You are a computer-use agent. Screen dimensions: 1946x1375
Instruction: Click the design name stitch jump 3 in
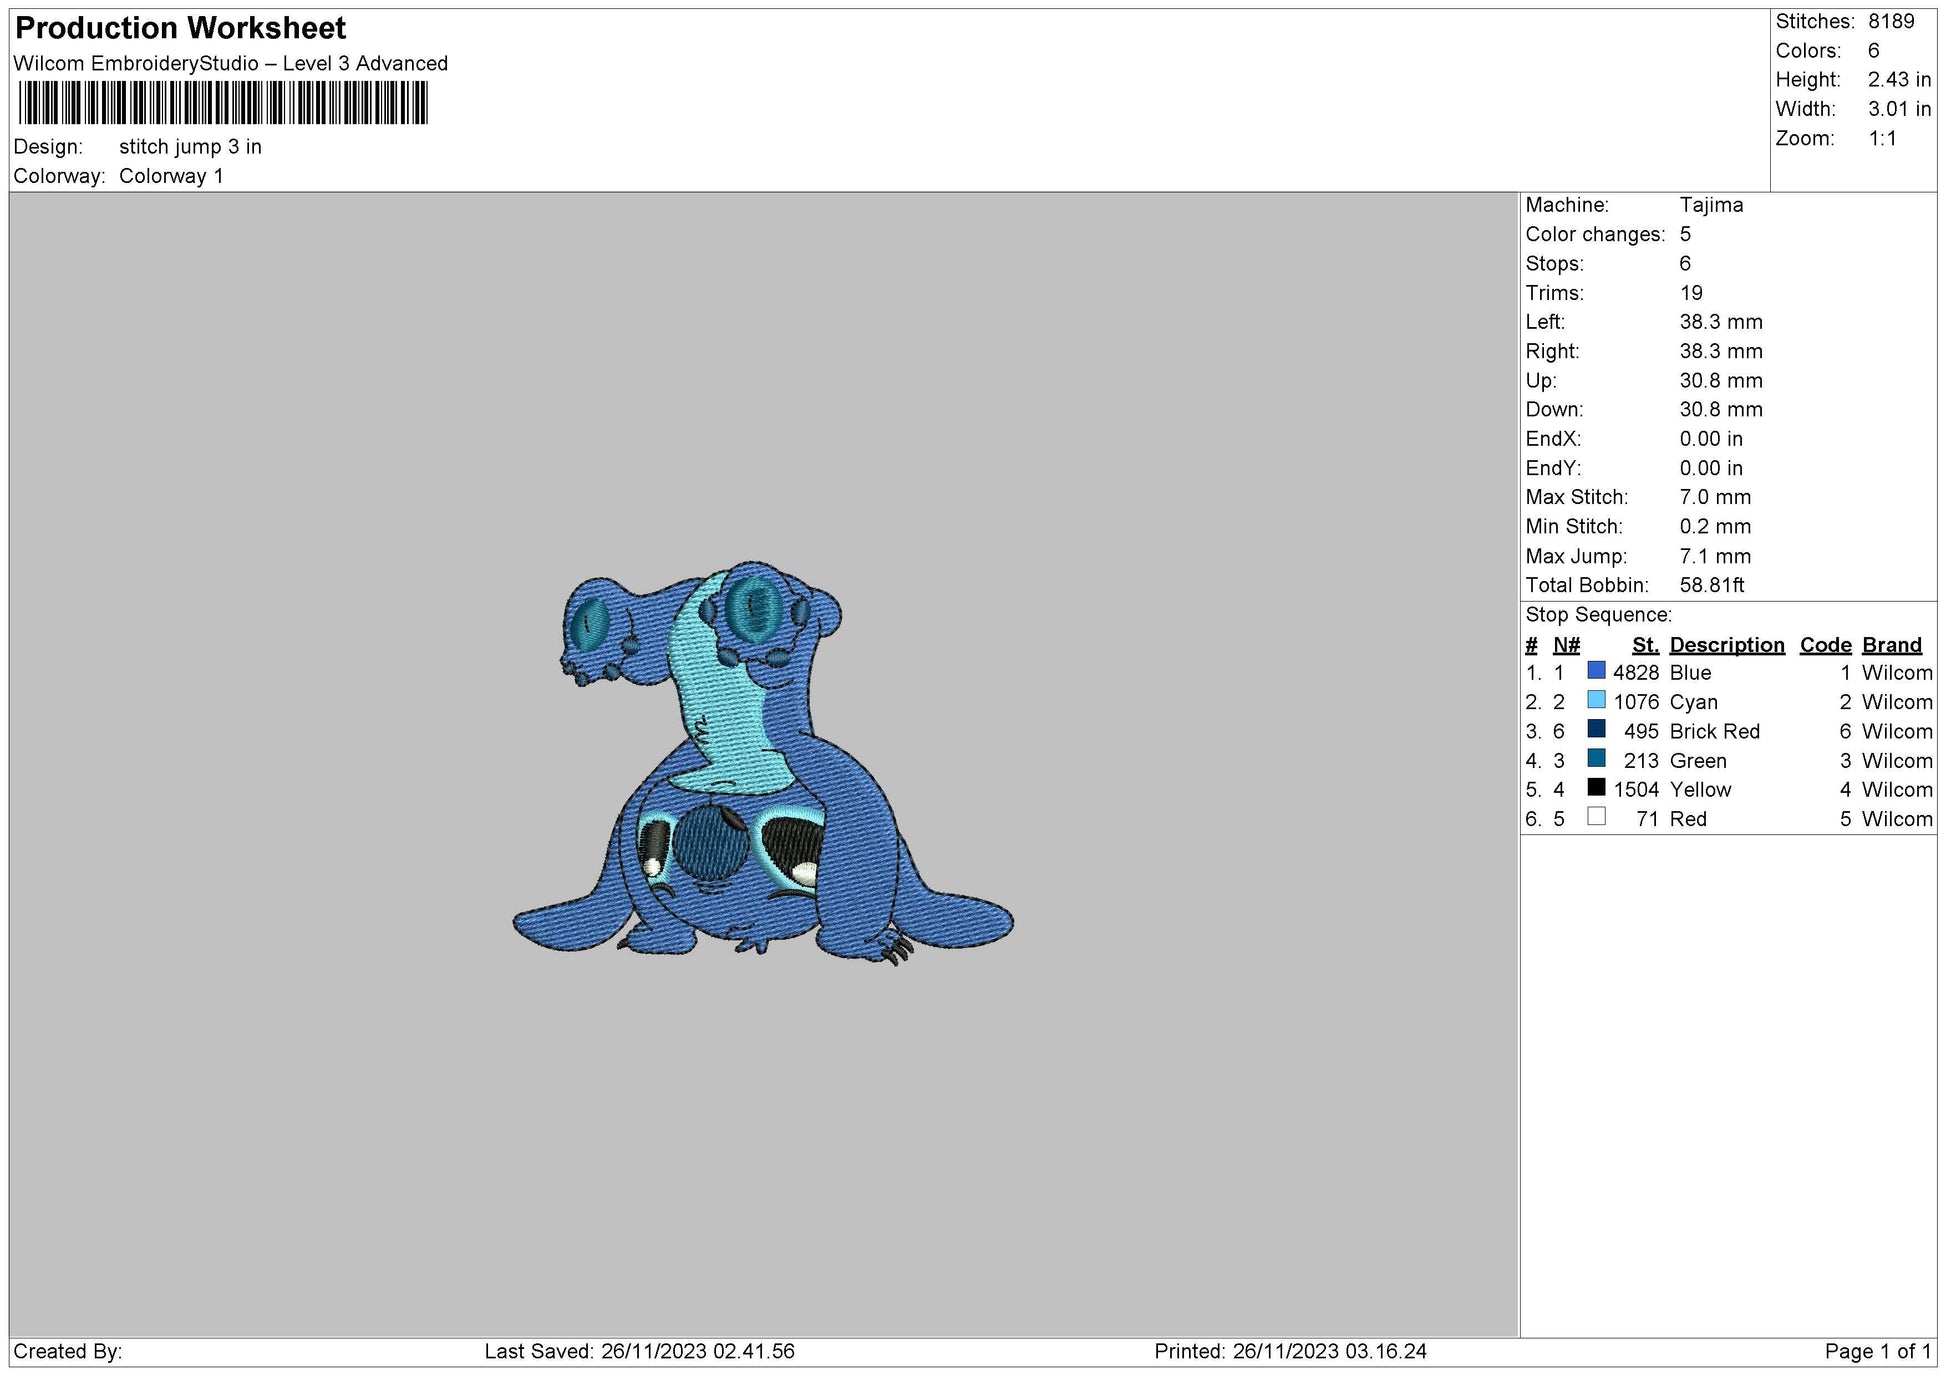(x=190, y=147)
